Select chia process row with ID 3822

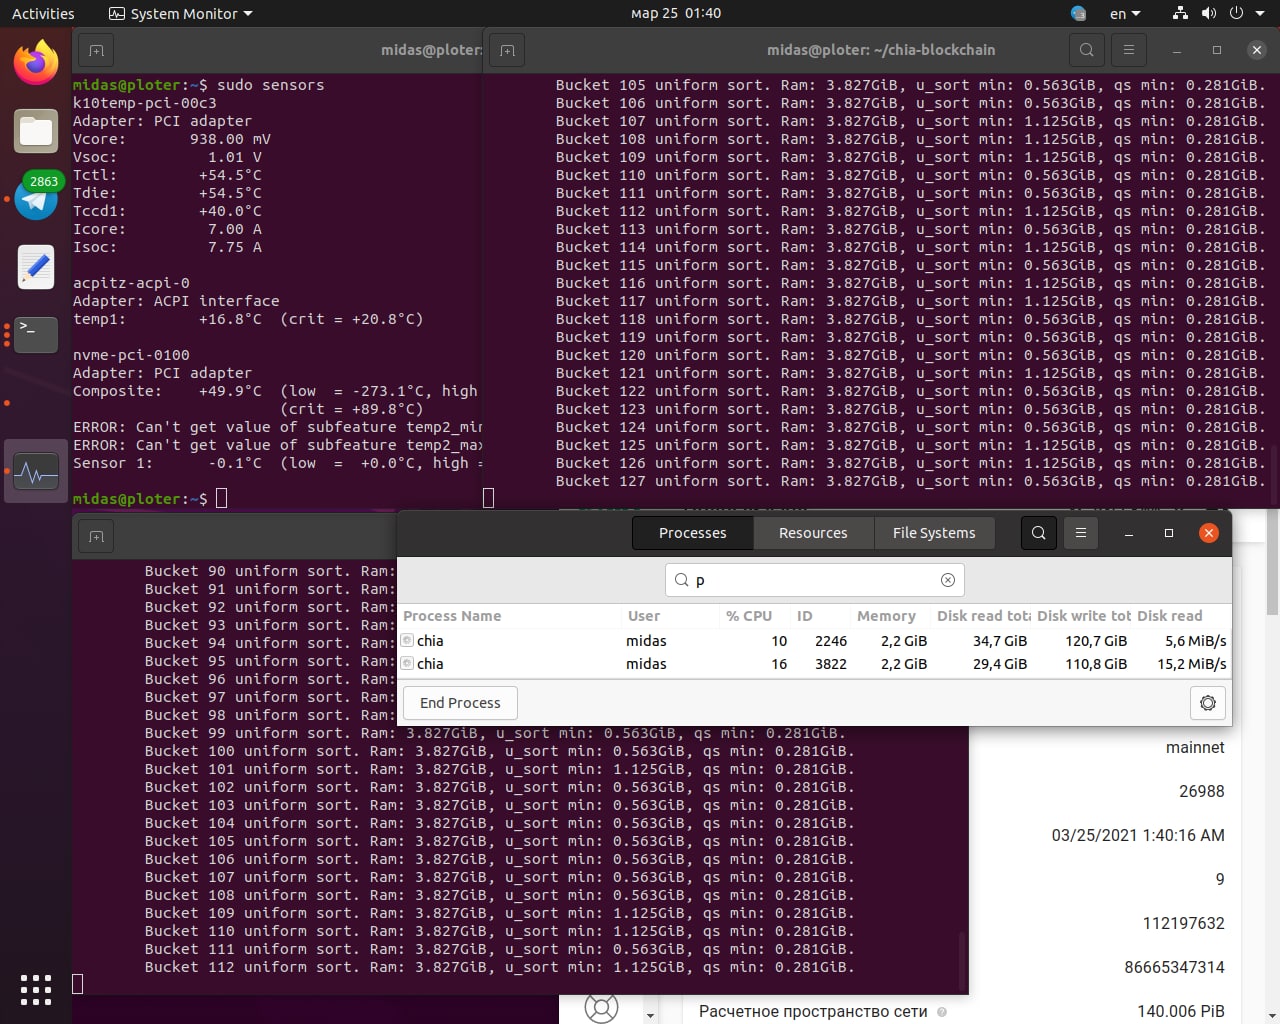[x=814, y=664]
